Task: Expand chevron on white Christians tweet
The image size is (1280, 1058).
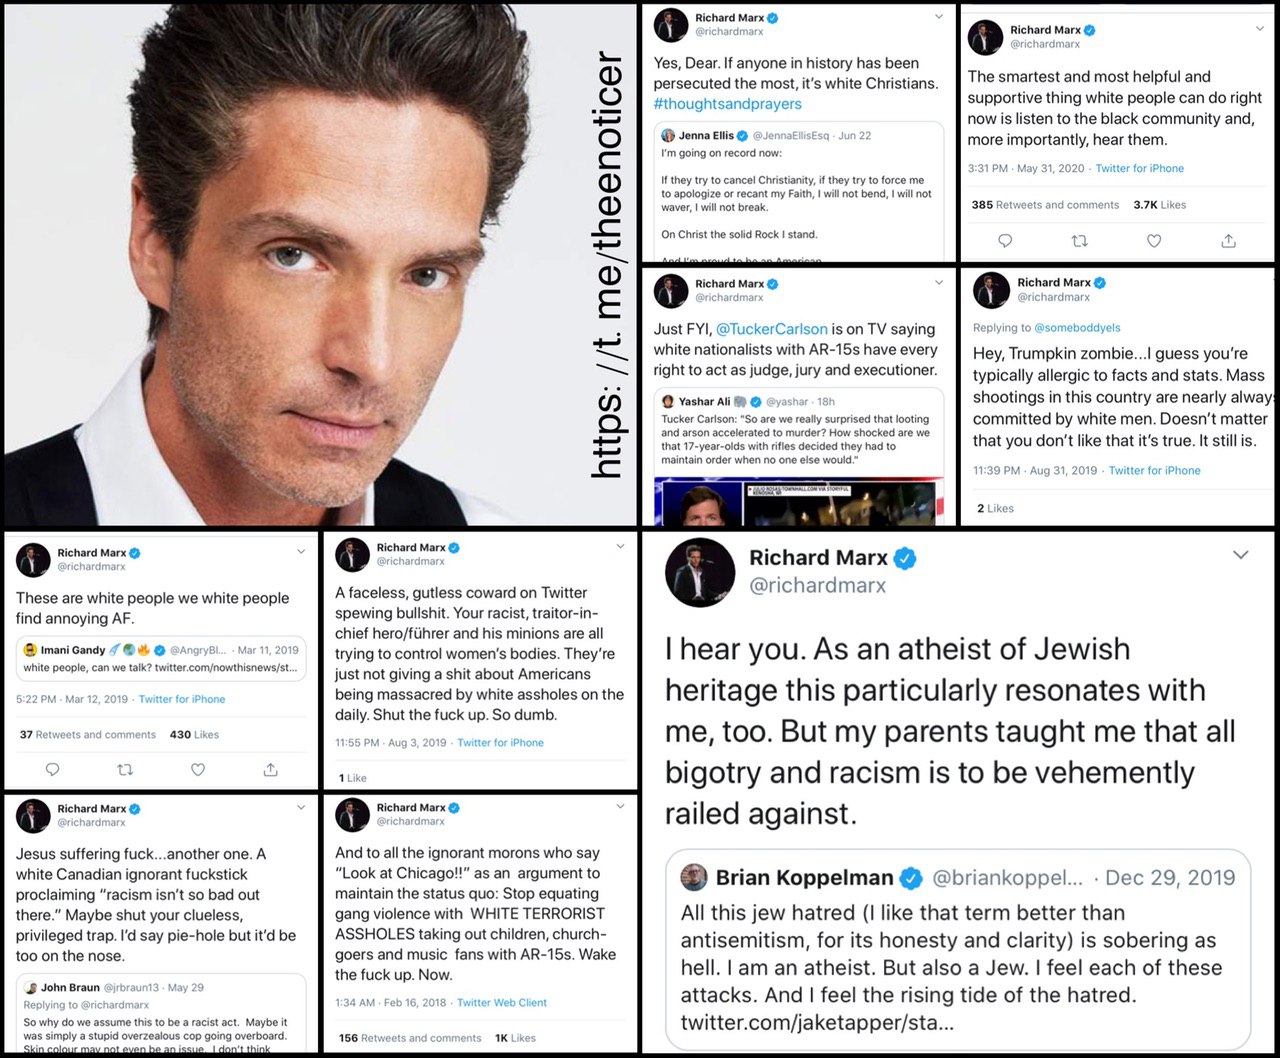Action: (x=938, y=17)
